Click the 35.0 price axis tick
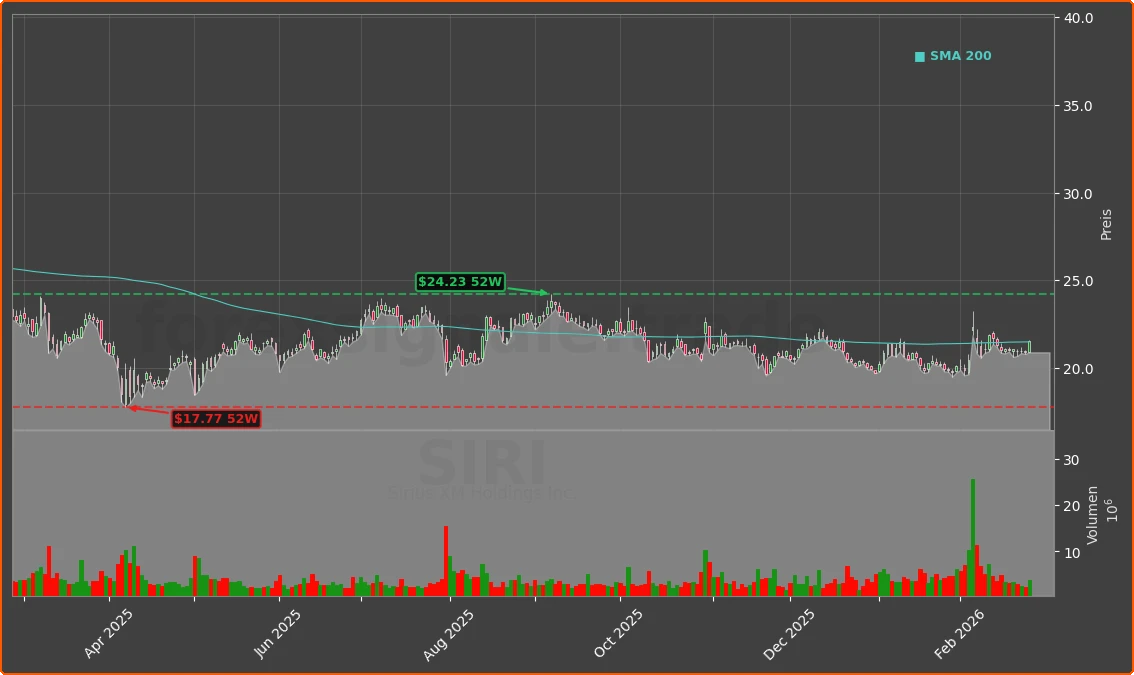 1078,106
